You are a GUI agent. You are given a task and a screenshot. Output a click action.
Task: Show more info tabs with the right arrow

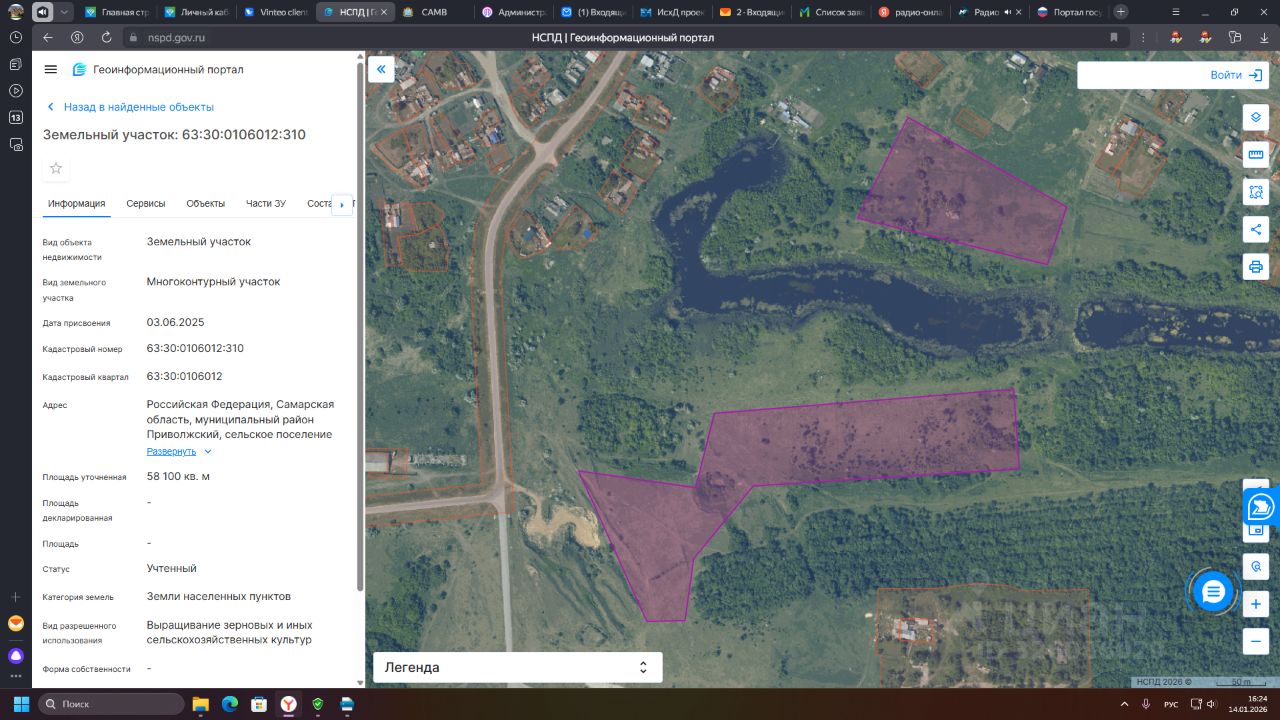pos(342,204)
